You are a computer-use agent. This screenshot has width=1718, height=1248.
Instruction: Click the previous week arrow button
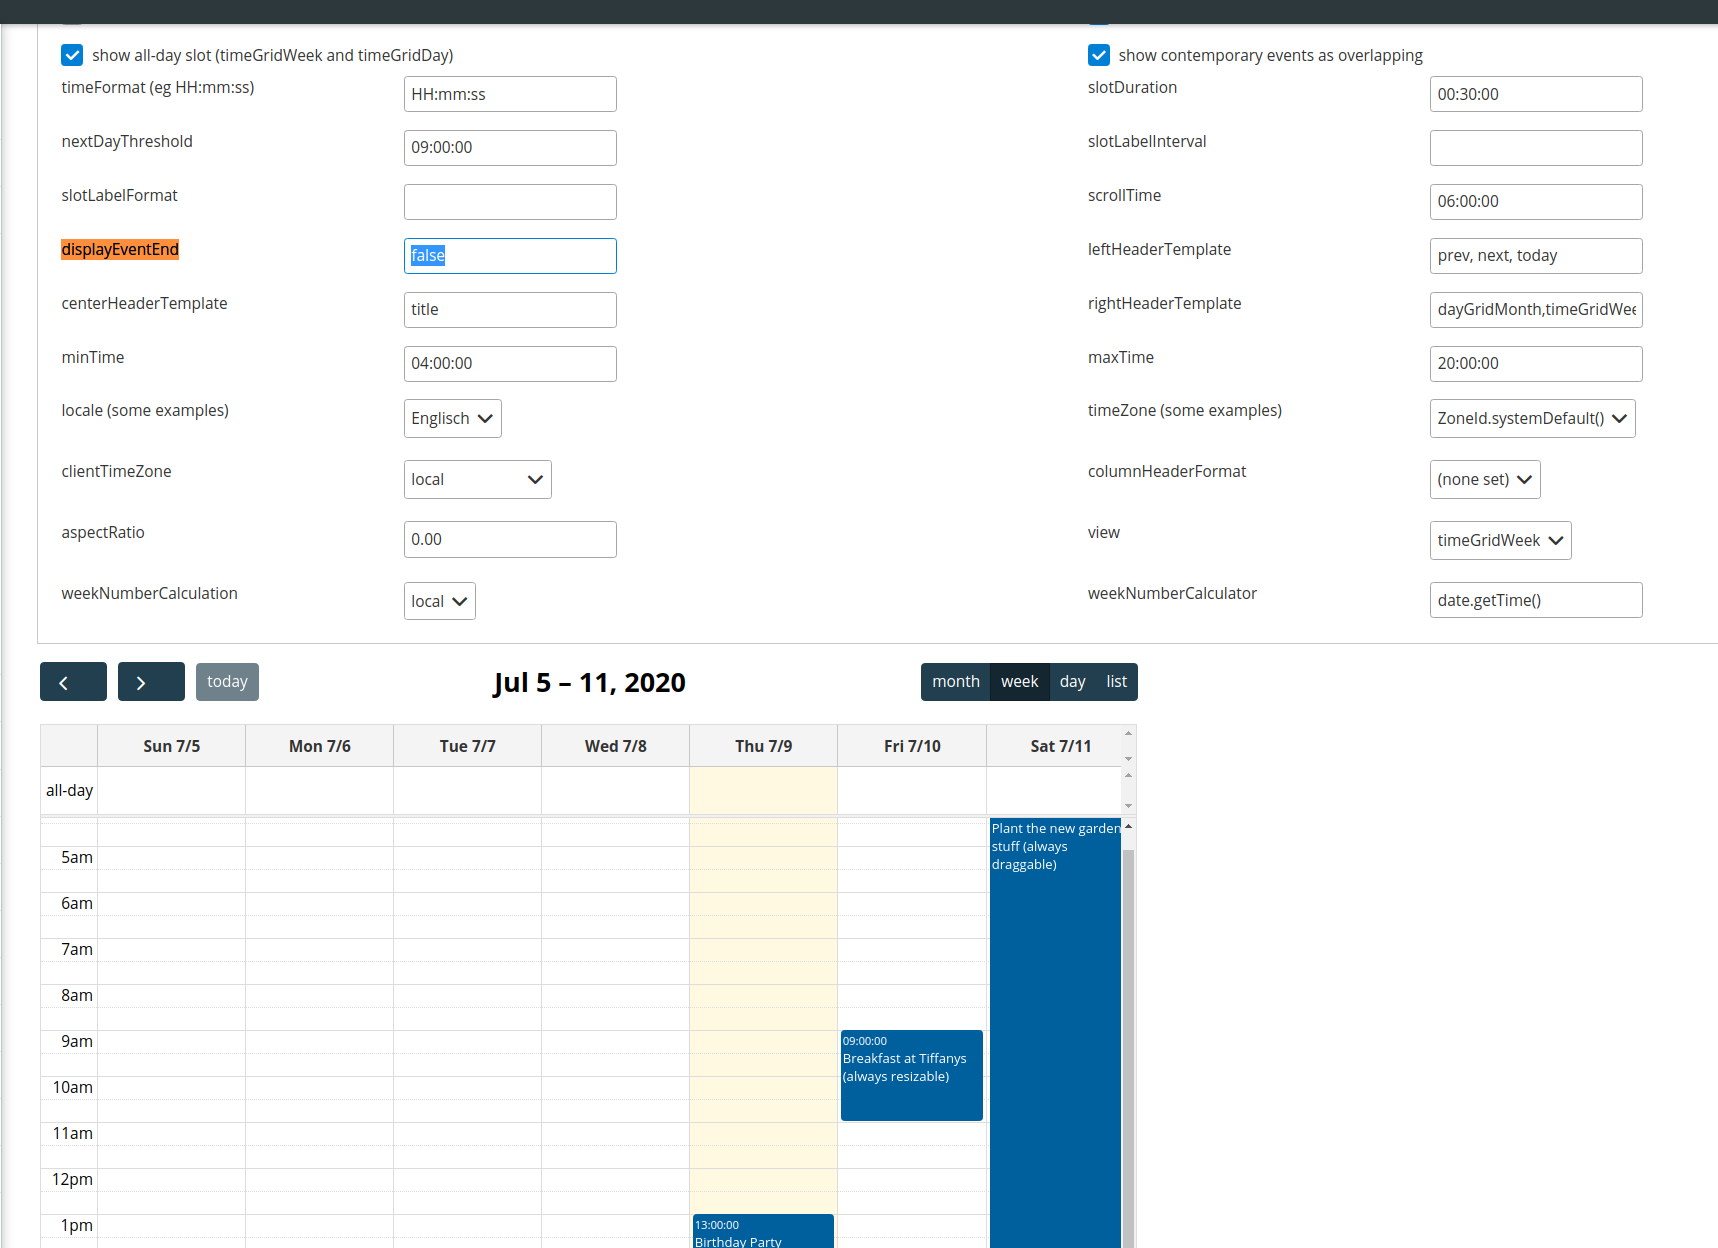(x=73, y=681)
